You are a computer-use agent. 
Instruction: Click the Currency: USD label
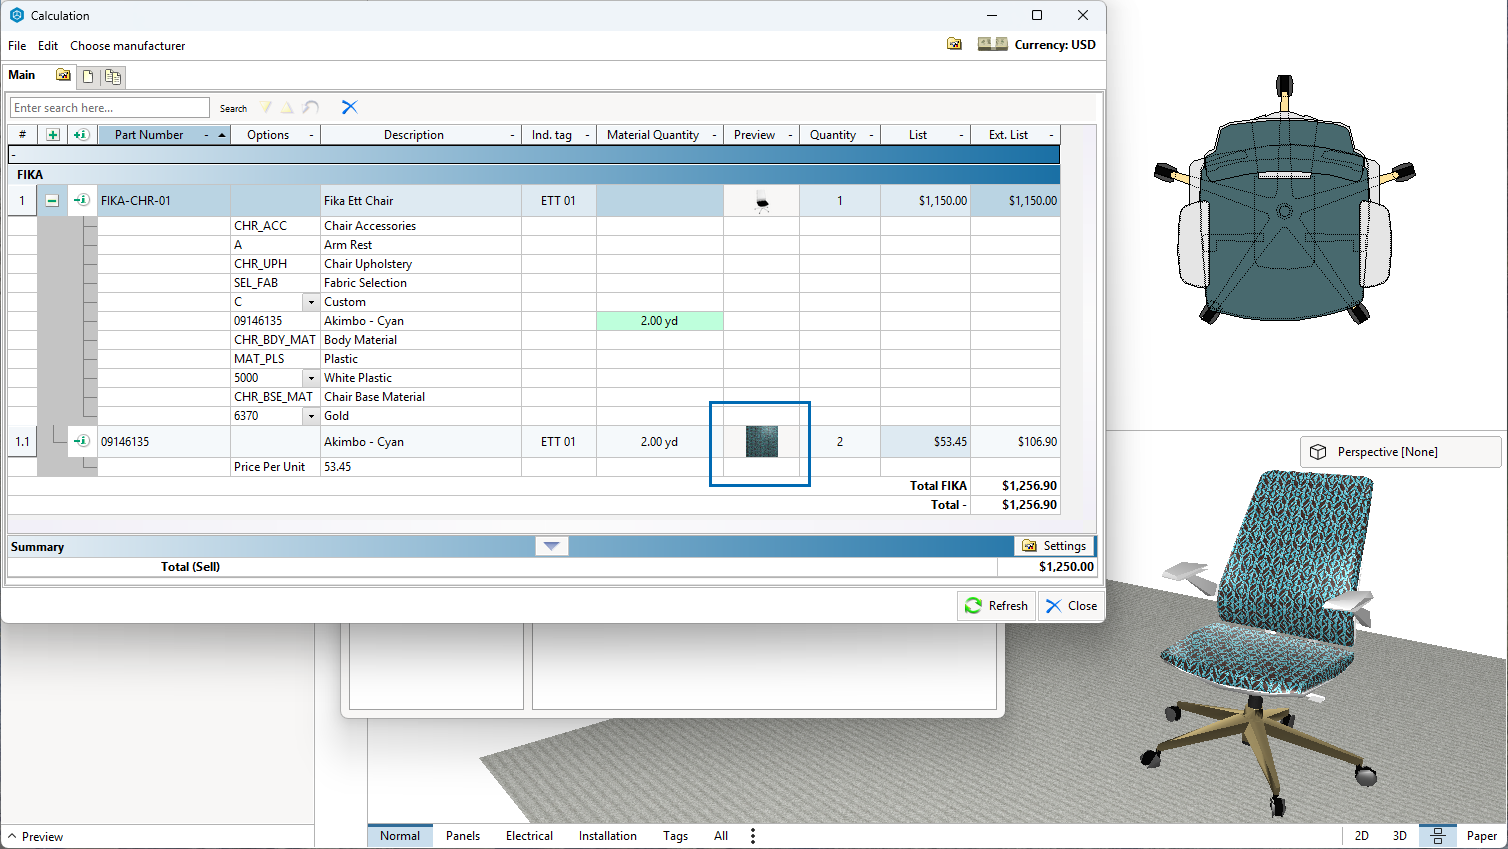1055,45
